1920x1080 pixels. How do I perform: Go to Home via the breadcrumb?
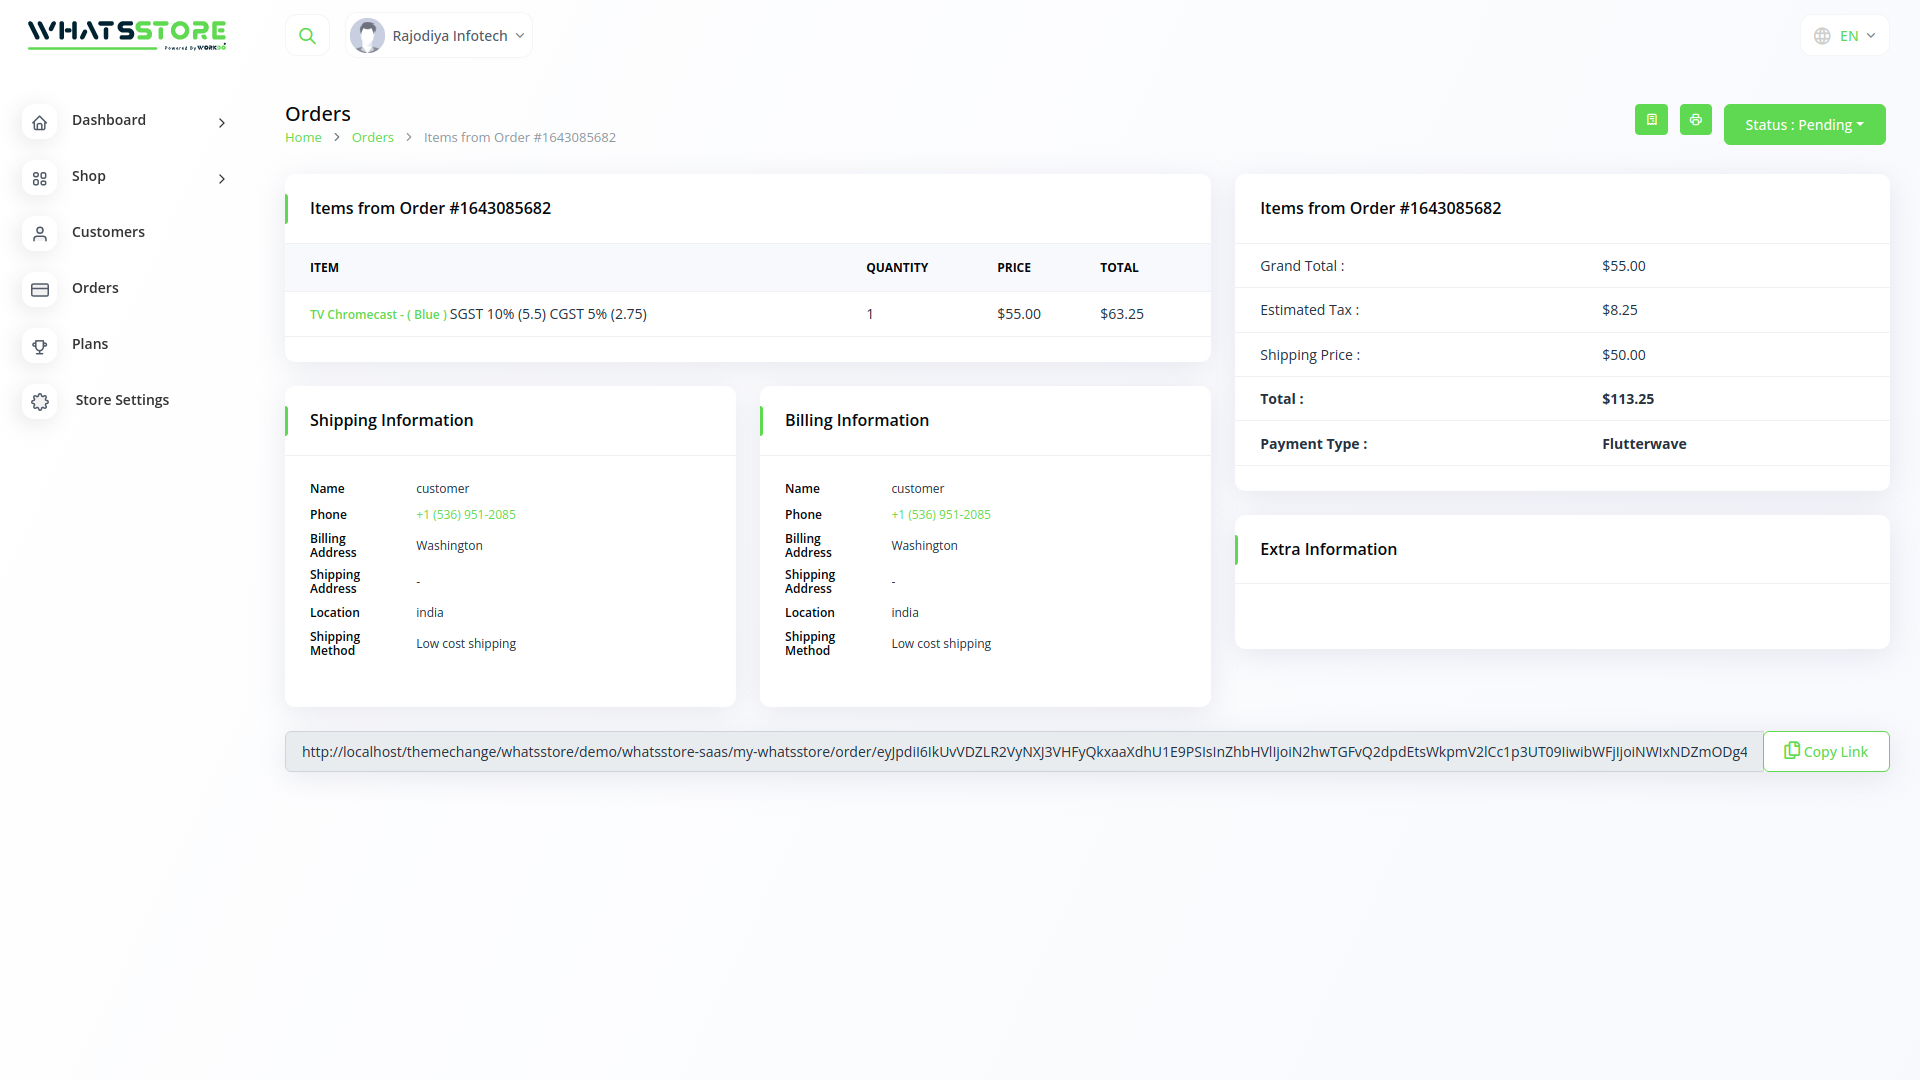tap(303, 137)
